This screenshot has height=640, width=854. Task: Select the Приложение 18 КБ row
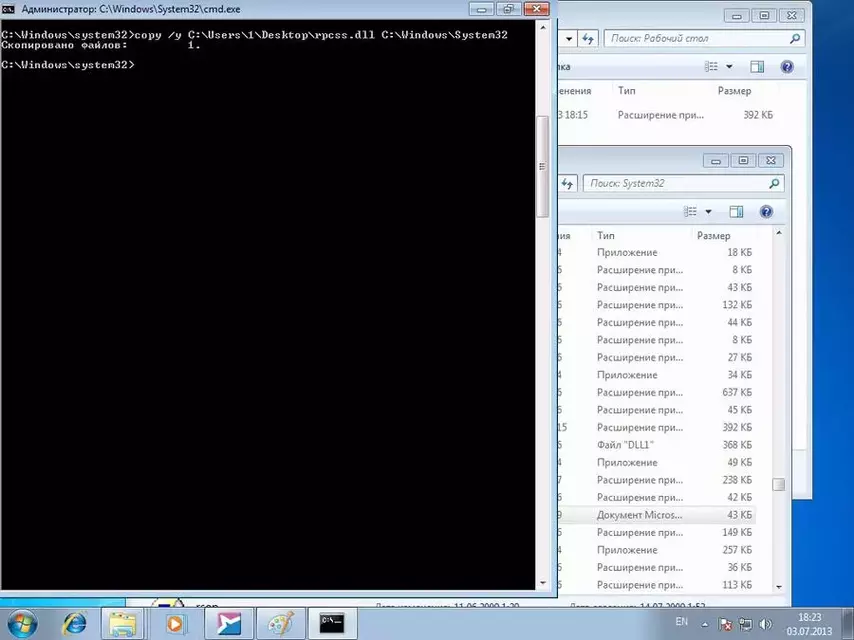(x=656, y=252)
